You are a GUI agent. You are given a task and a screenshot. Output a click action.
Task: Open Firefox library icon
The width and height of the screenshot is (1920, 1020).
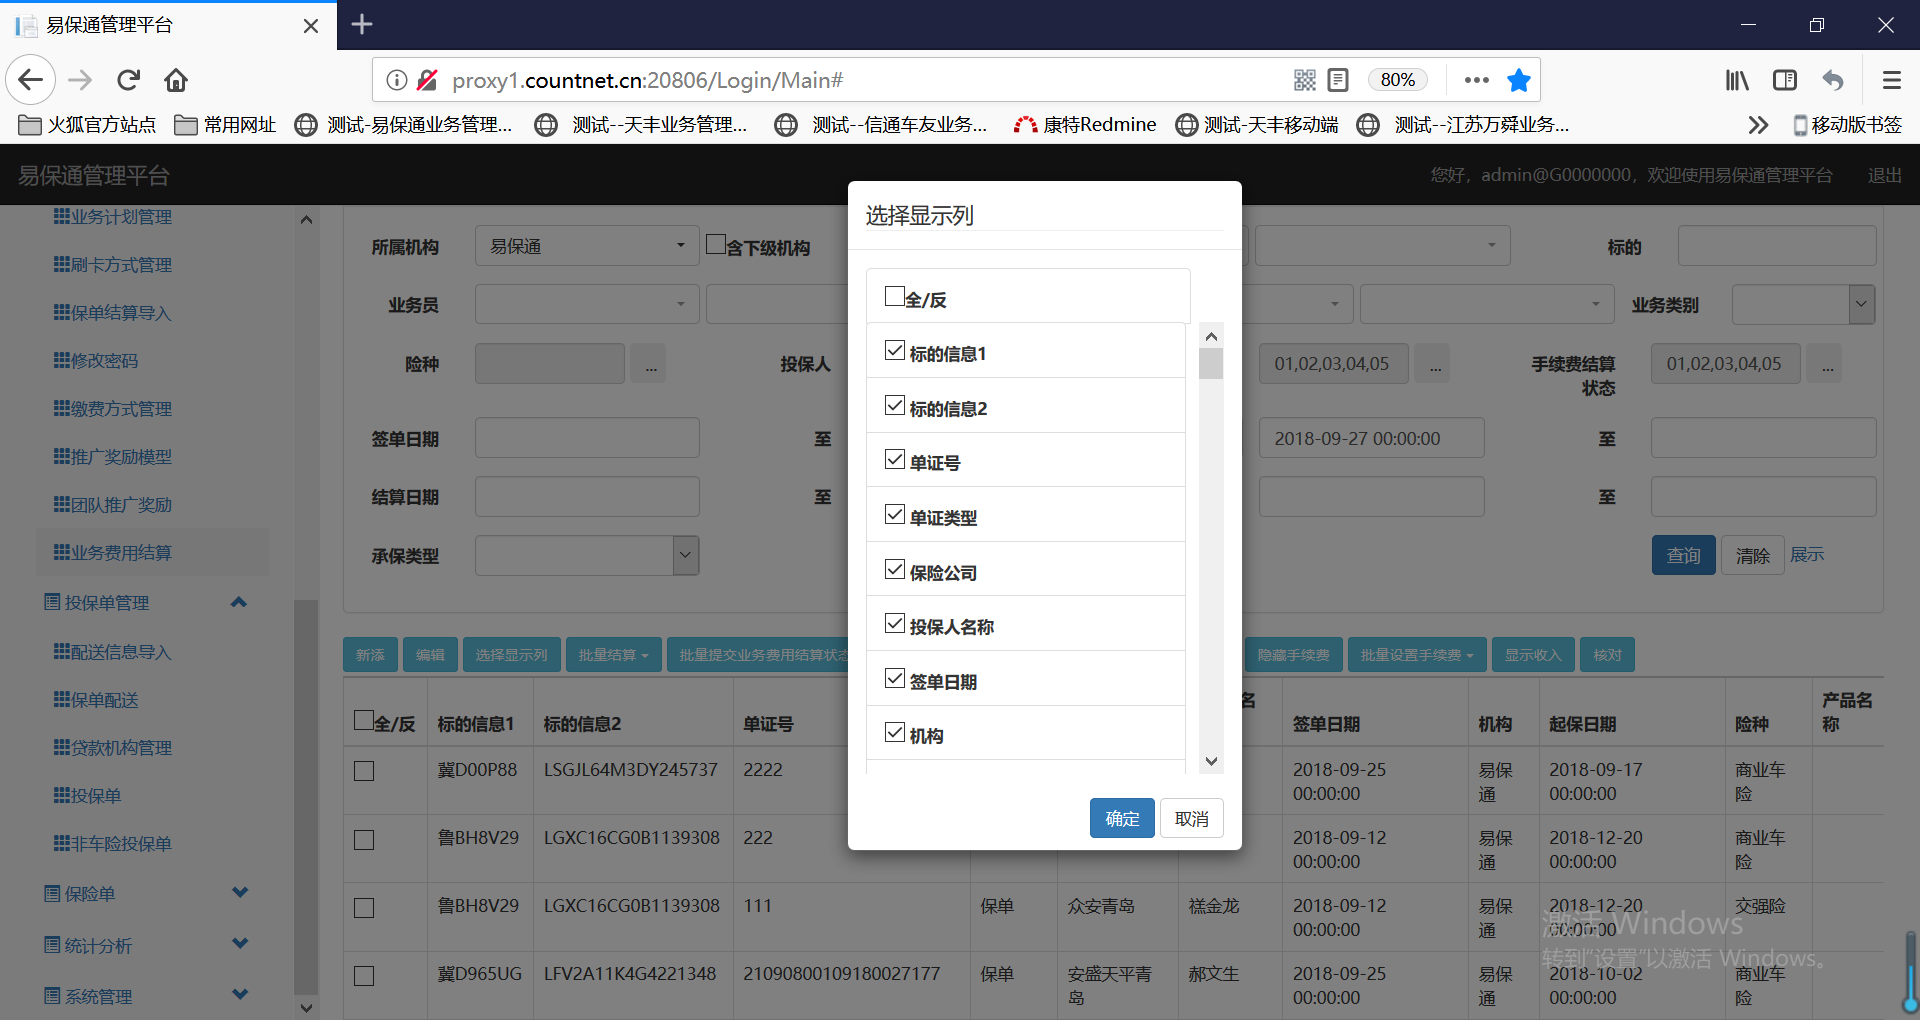point(1737,80)
